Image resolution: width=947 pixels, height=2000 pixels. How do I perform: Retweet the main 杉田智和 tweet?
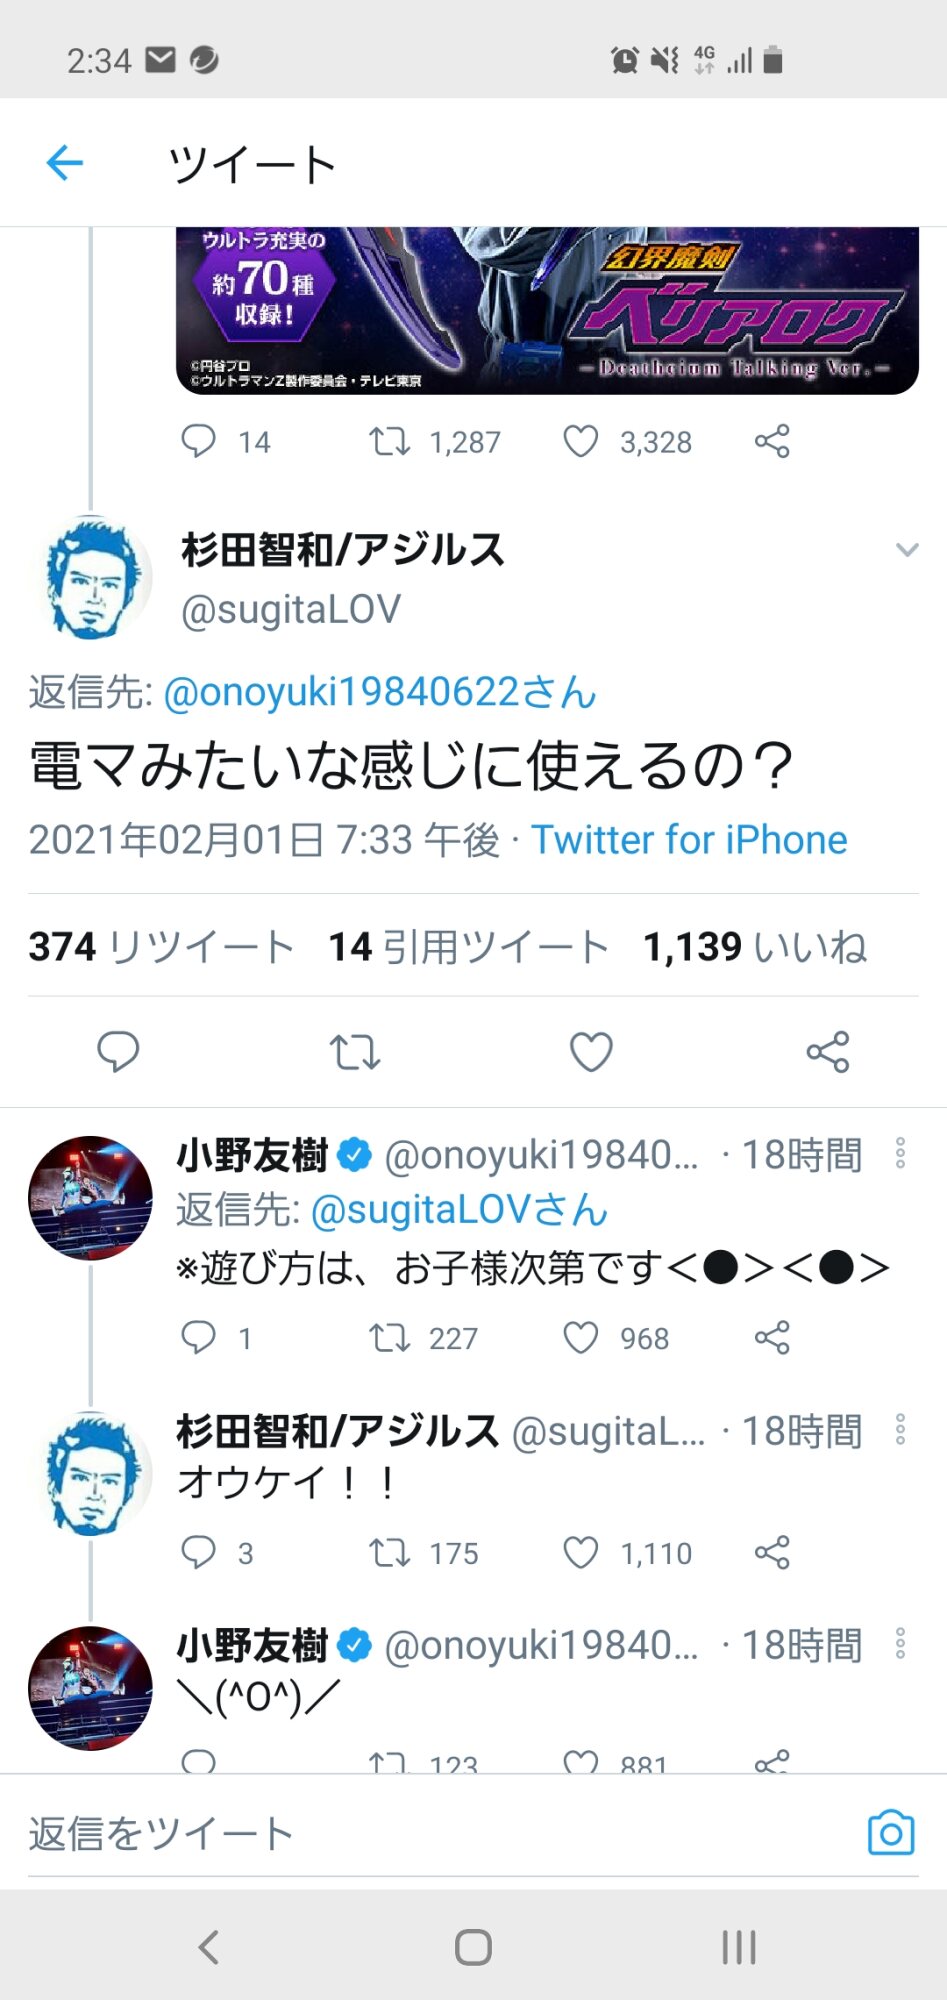[355, 1052]
